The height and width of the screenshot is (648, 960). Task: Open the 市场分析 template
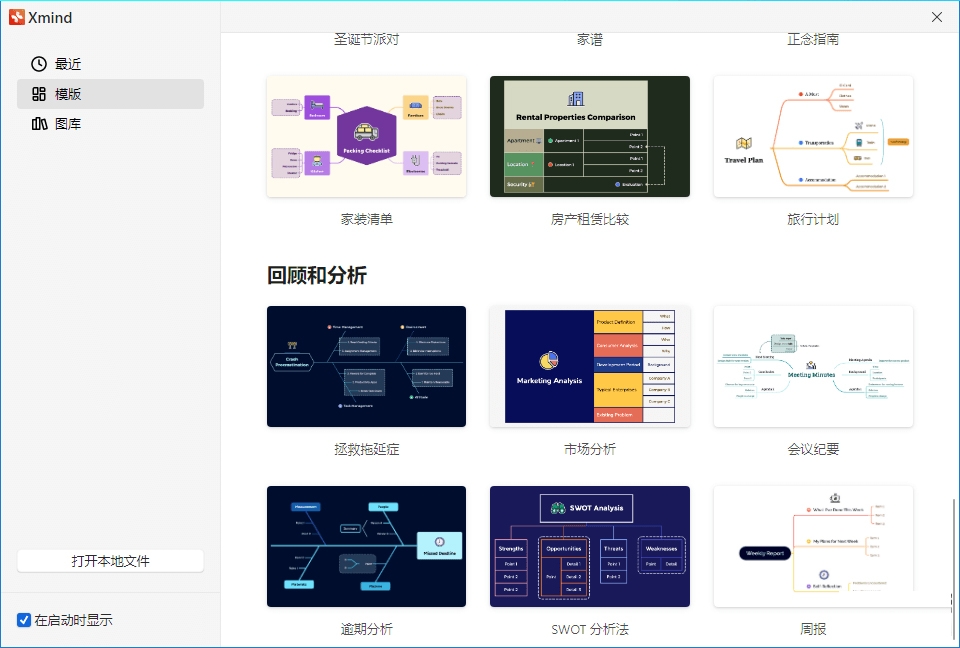pos(589,366)
